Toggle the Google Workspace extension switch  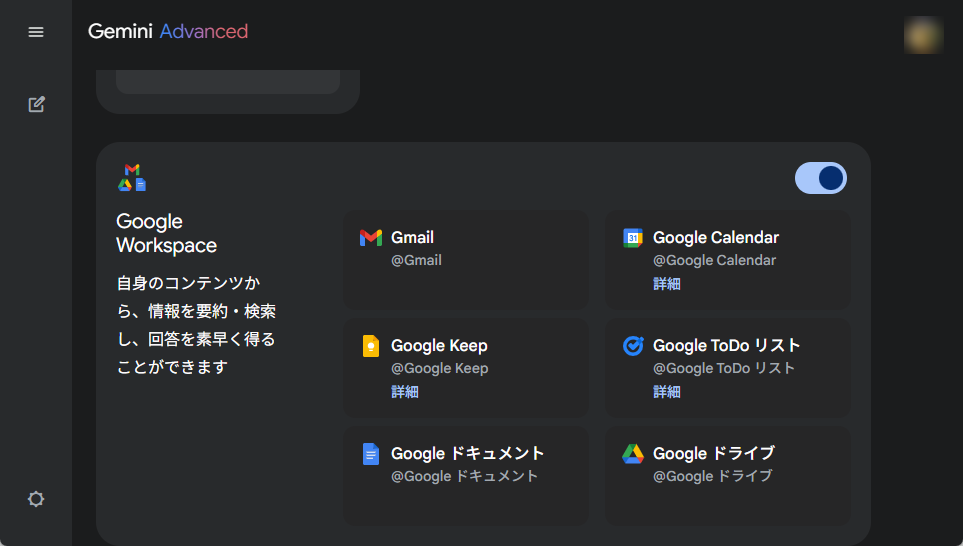coord(821,178)
